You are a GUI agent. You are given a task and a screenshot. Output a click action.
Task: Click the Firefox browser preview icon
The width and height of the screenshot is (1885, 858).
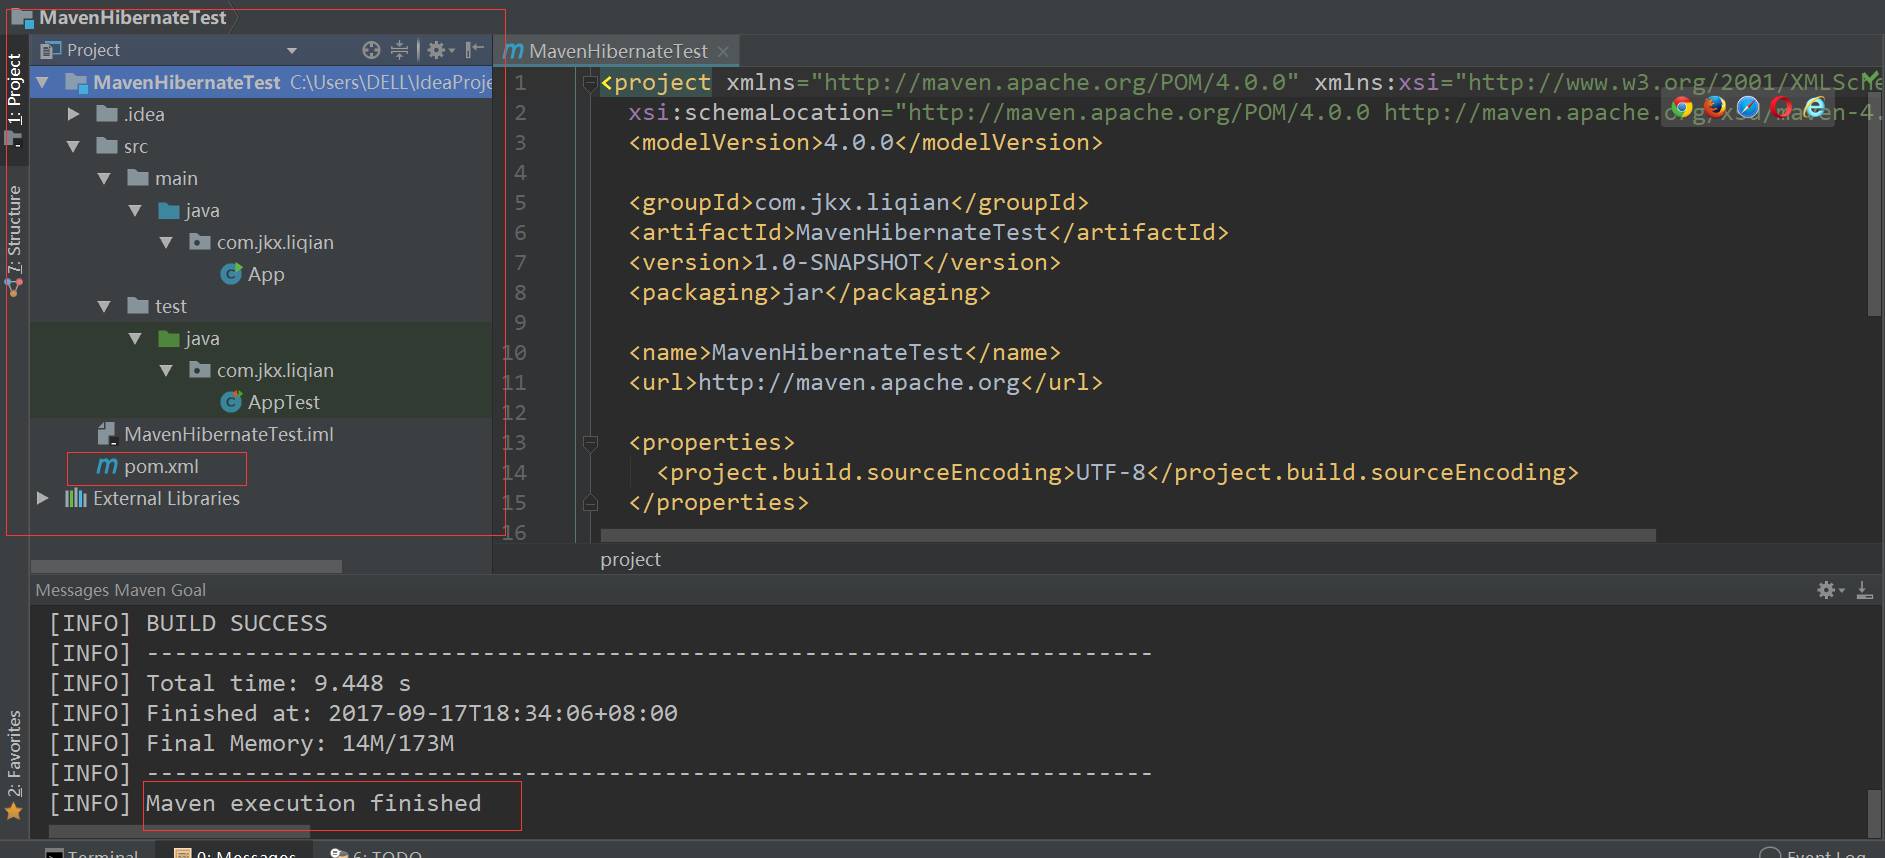point(1715,107)
